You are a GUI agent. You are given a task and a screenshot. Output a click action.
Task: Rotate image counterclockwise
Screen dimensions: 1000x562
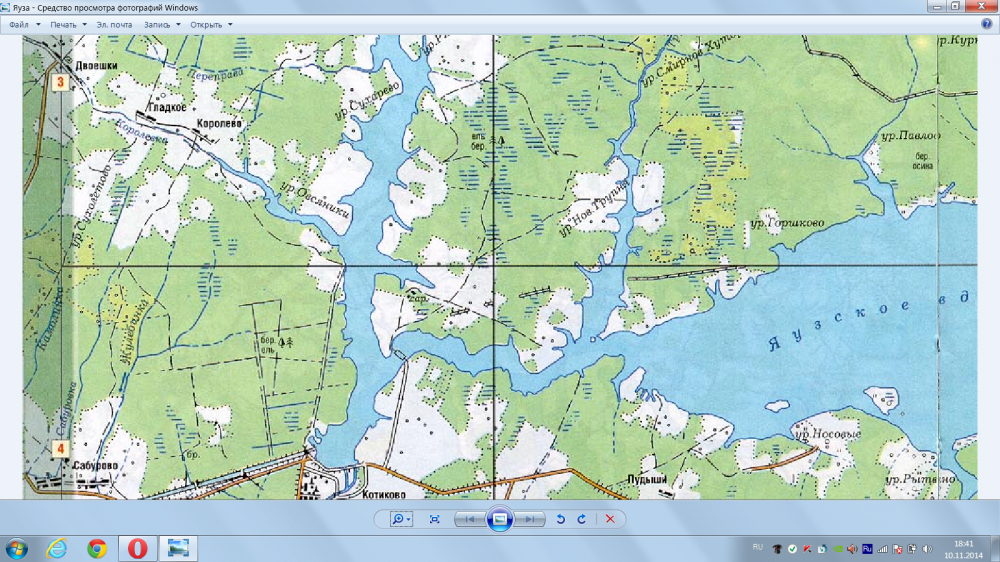561,519
